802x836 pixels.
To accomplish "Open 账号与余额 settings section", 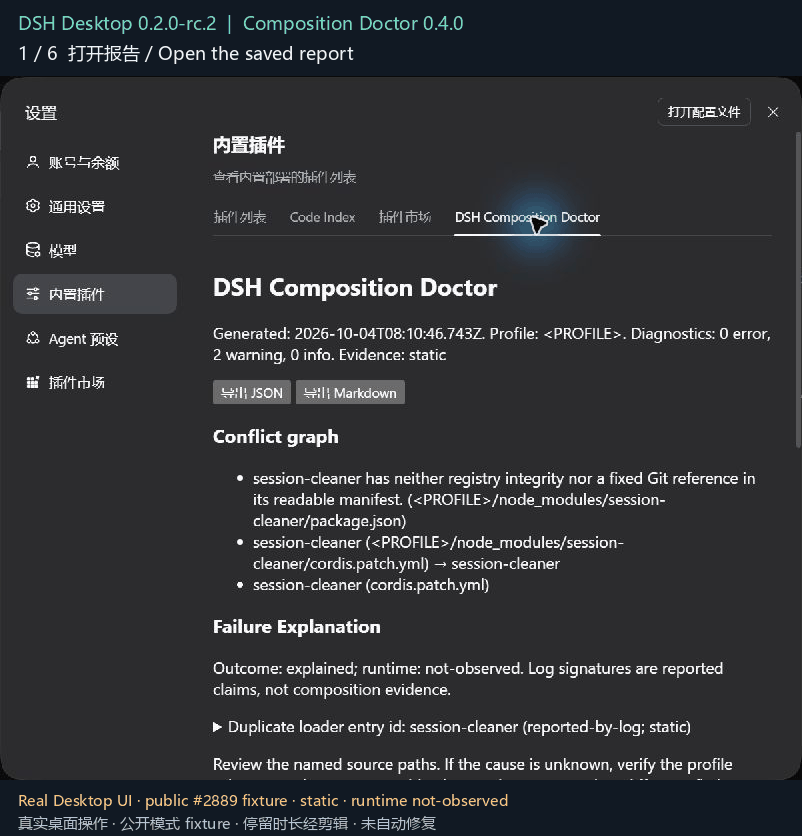I will pyautogui.click(x=94, y=162).
